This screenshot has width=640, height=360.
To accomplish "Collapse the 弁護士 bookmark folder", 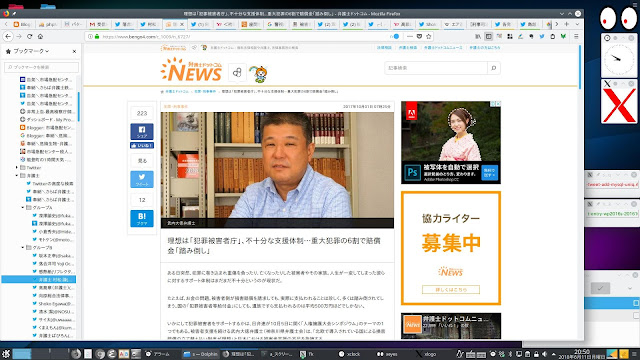I will coord(17,176).
